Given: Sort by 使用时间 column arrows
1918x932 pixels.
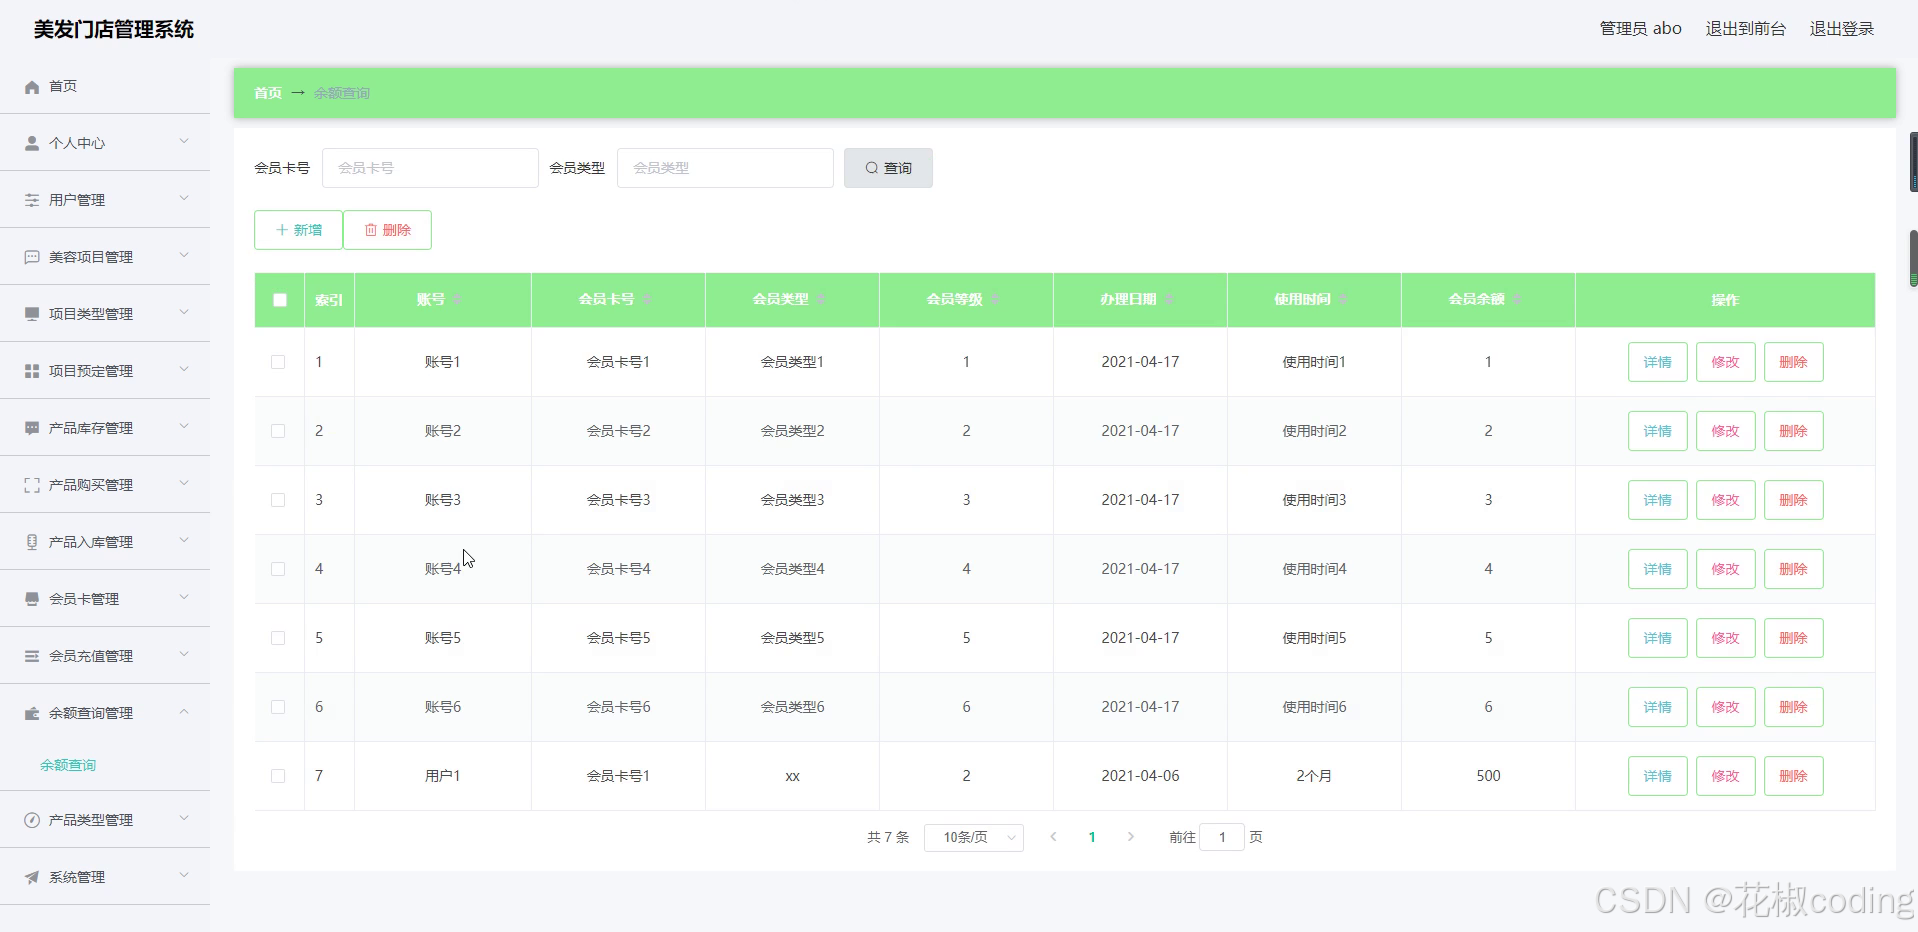Looking at the screenshot, I should 1343,299.
